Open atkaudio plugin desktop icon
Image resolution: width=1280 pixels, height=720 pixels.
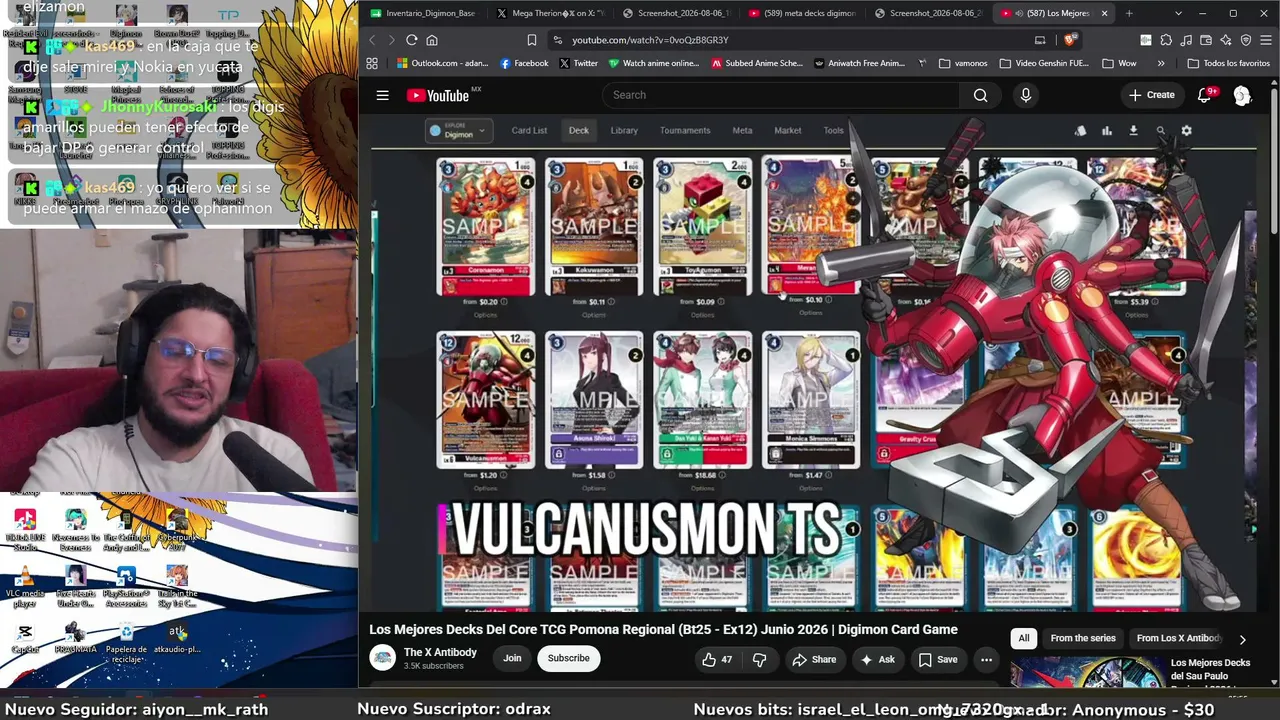177,638
